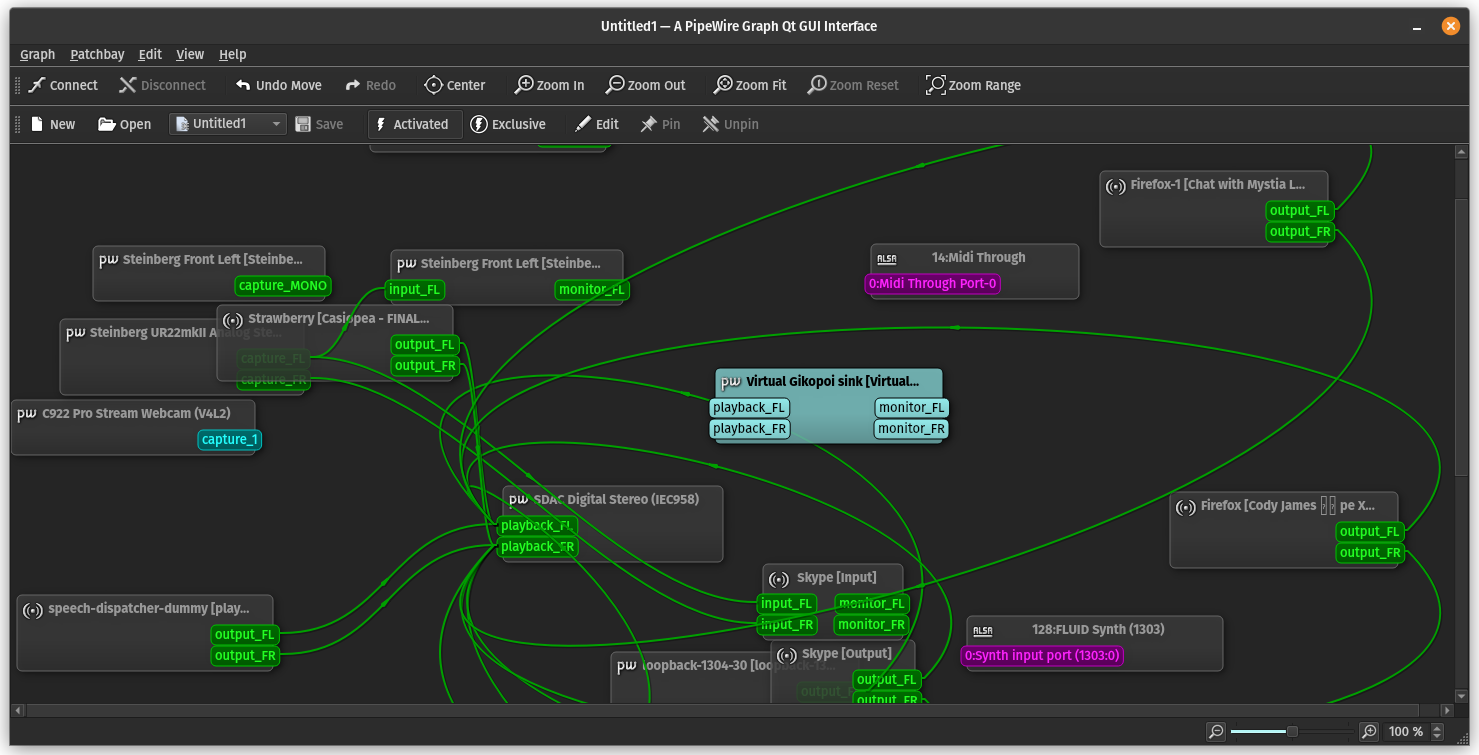Select Virtual Gikopoi playback_FR port

tap(749, 429)
